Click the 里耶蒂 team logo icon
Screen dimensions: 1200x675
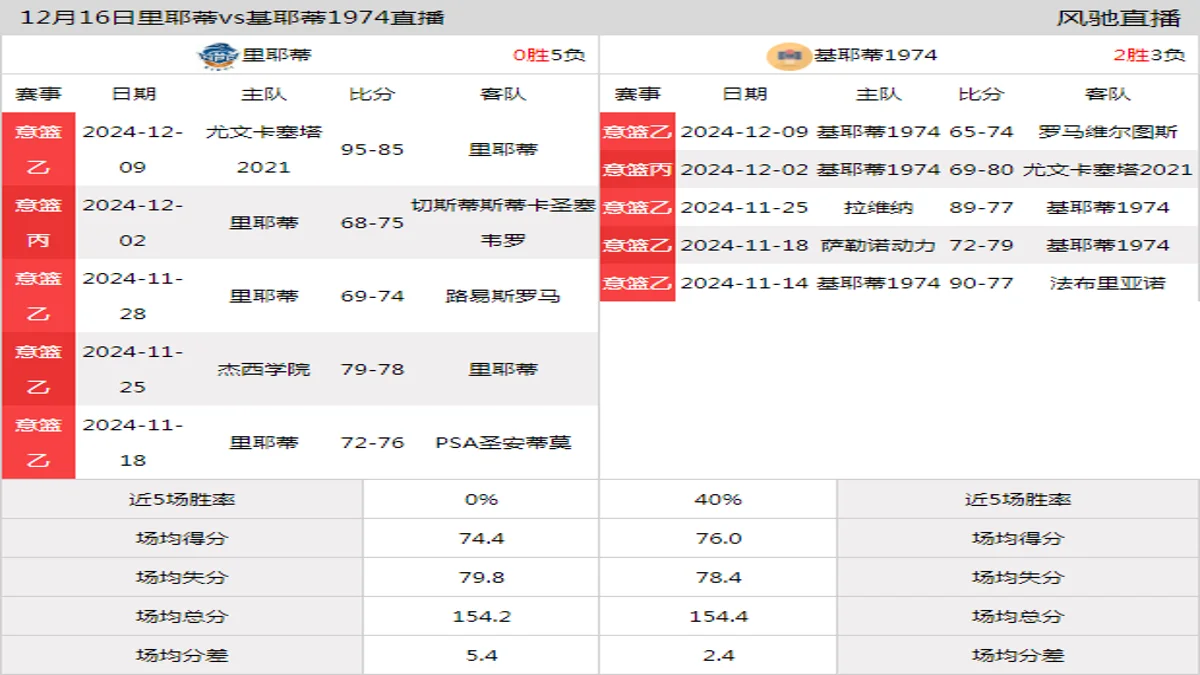click(x=219, y=55)
